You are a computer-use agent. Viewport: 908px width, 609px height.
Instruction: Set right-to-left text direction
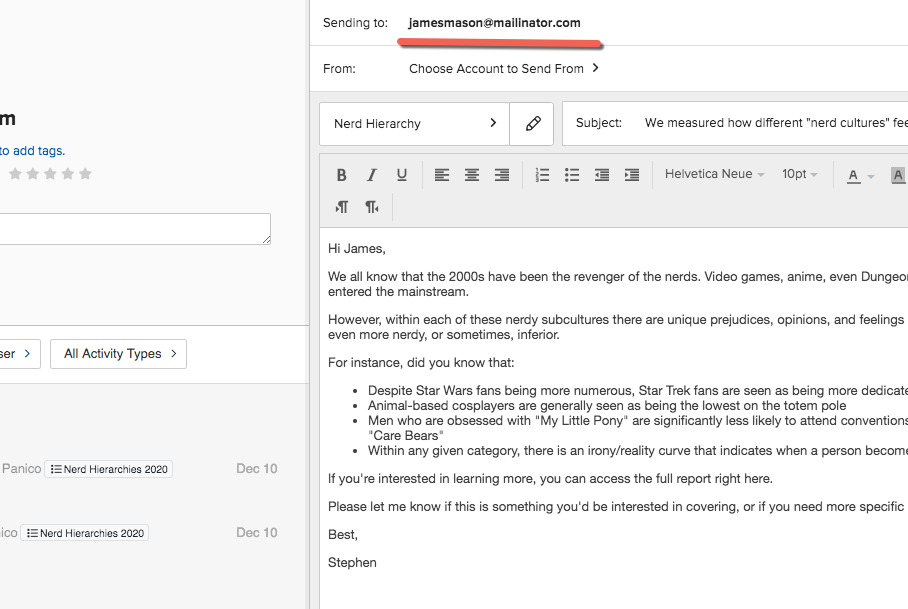click(372, 207)
